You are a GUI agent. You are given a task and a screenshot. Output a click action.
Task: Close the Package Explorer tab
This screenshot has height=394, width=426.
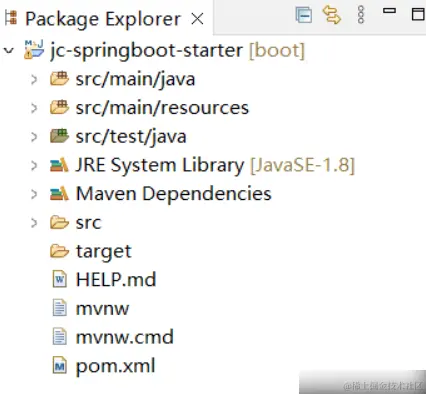197,19
